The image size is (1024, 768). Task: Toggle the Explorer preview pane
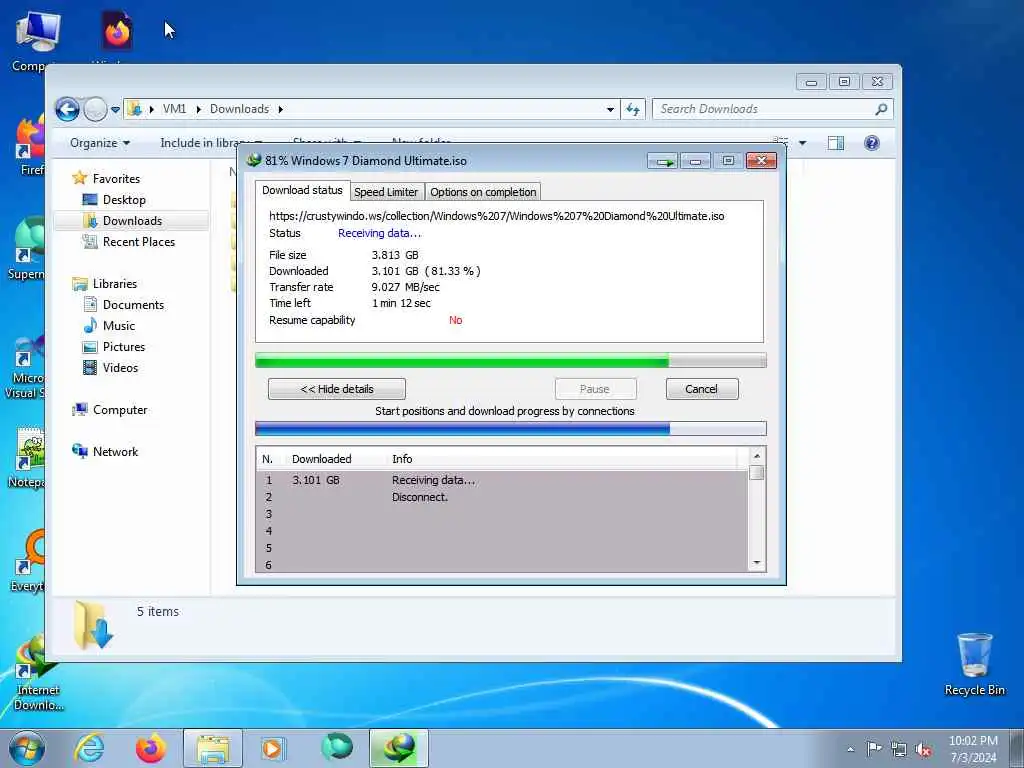(x=836, y=143)
